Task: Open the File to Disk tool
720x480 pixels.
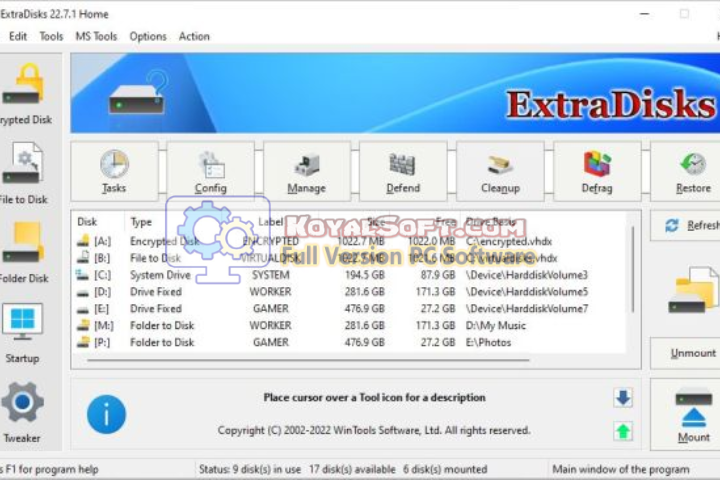Action: click(23, 173)
